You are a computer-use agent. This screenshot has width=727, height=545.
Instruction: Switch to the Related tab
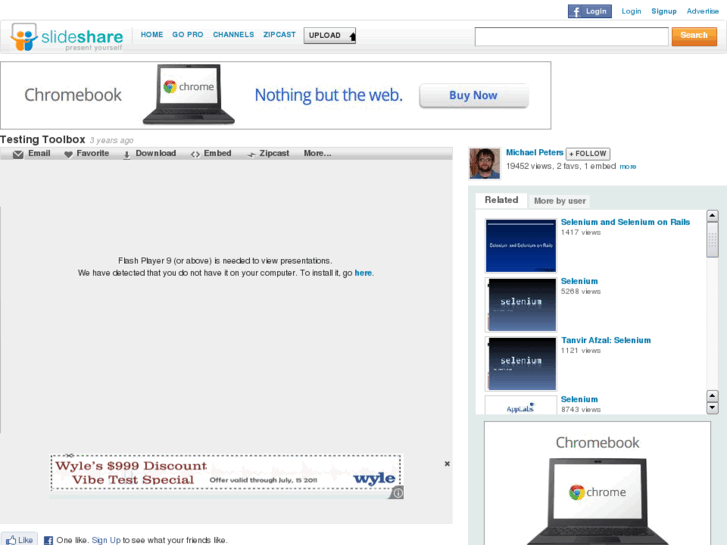[x=501, y=200]
